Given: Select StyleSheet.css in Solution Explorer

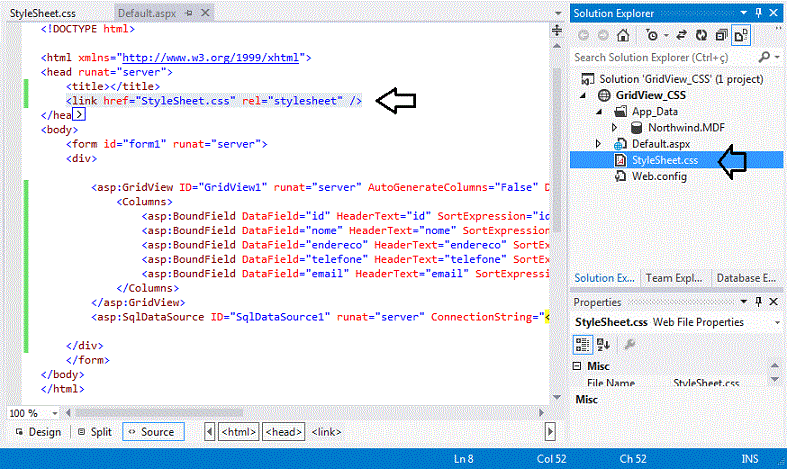Looking at the screenshot, I should [x=665, y=160].
